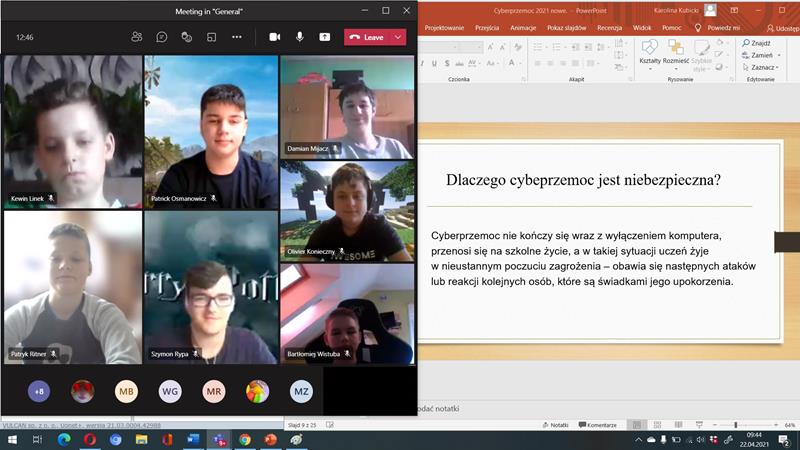Viewport: 800px width, 450px height.
Task: Open the reactions and raise hand menu
Action: [x=186, y=37]
